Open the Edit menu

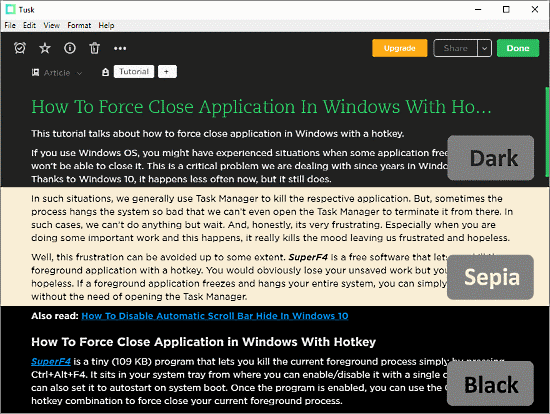point(29,25)
